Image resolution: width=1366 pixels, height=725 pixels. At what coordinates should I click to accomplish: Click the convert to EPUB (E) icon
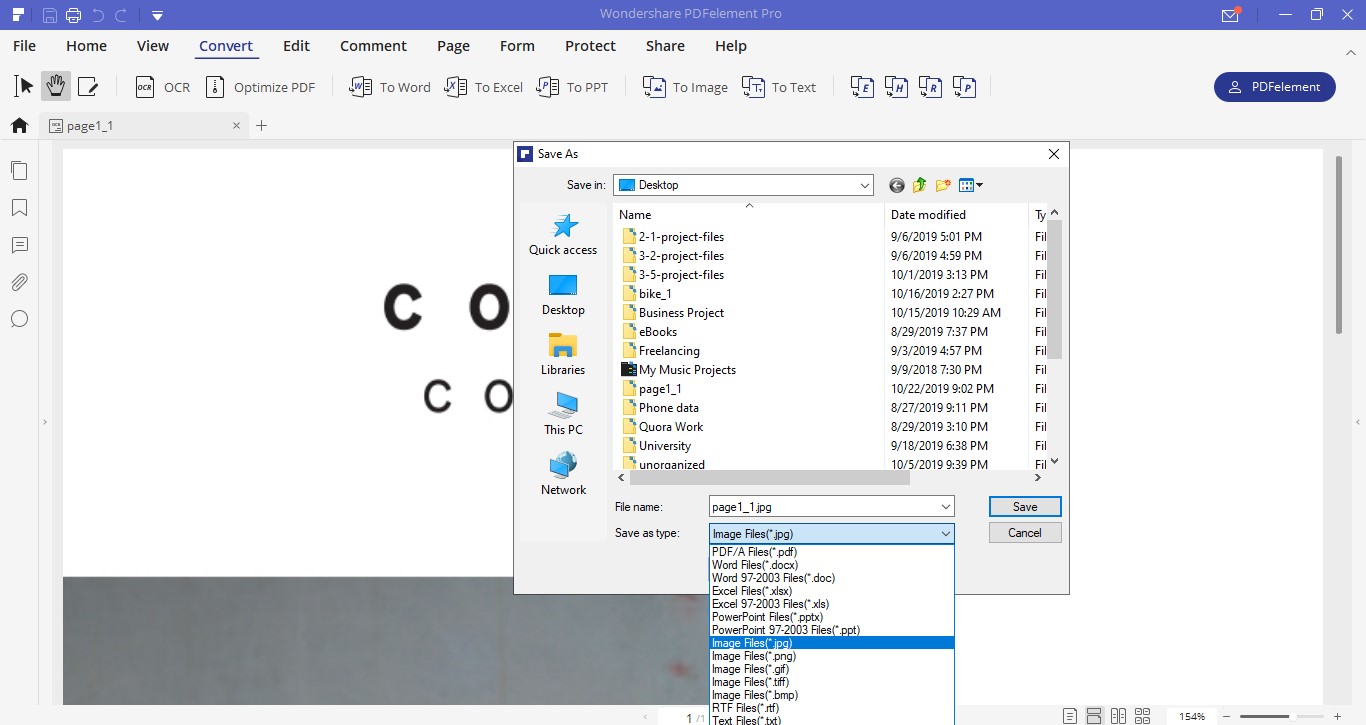[x=863, y=87]
